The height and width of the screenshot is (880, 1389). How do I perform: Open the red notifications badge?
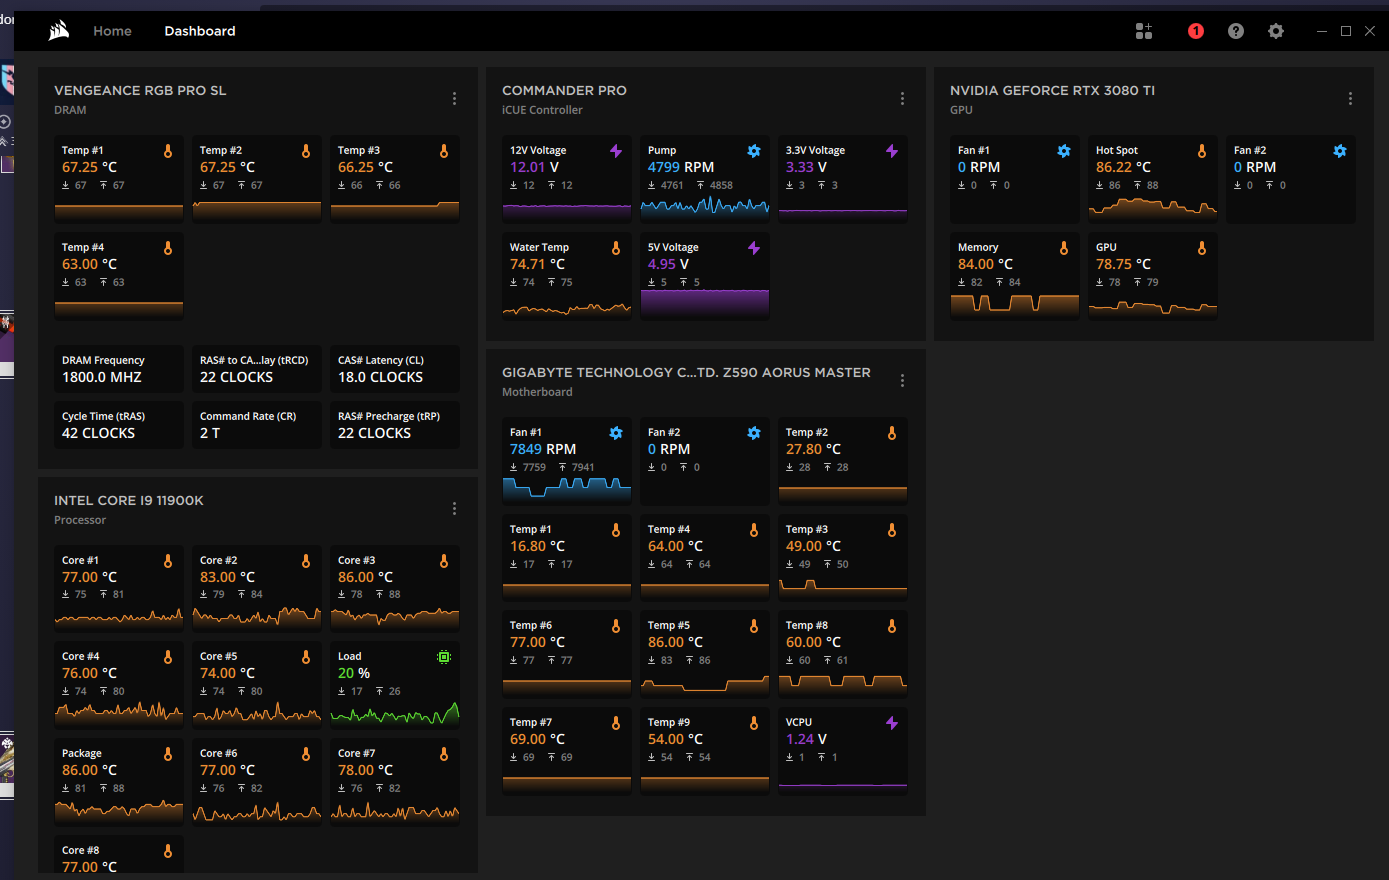tap(1196, 31)
